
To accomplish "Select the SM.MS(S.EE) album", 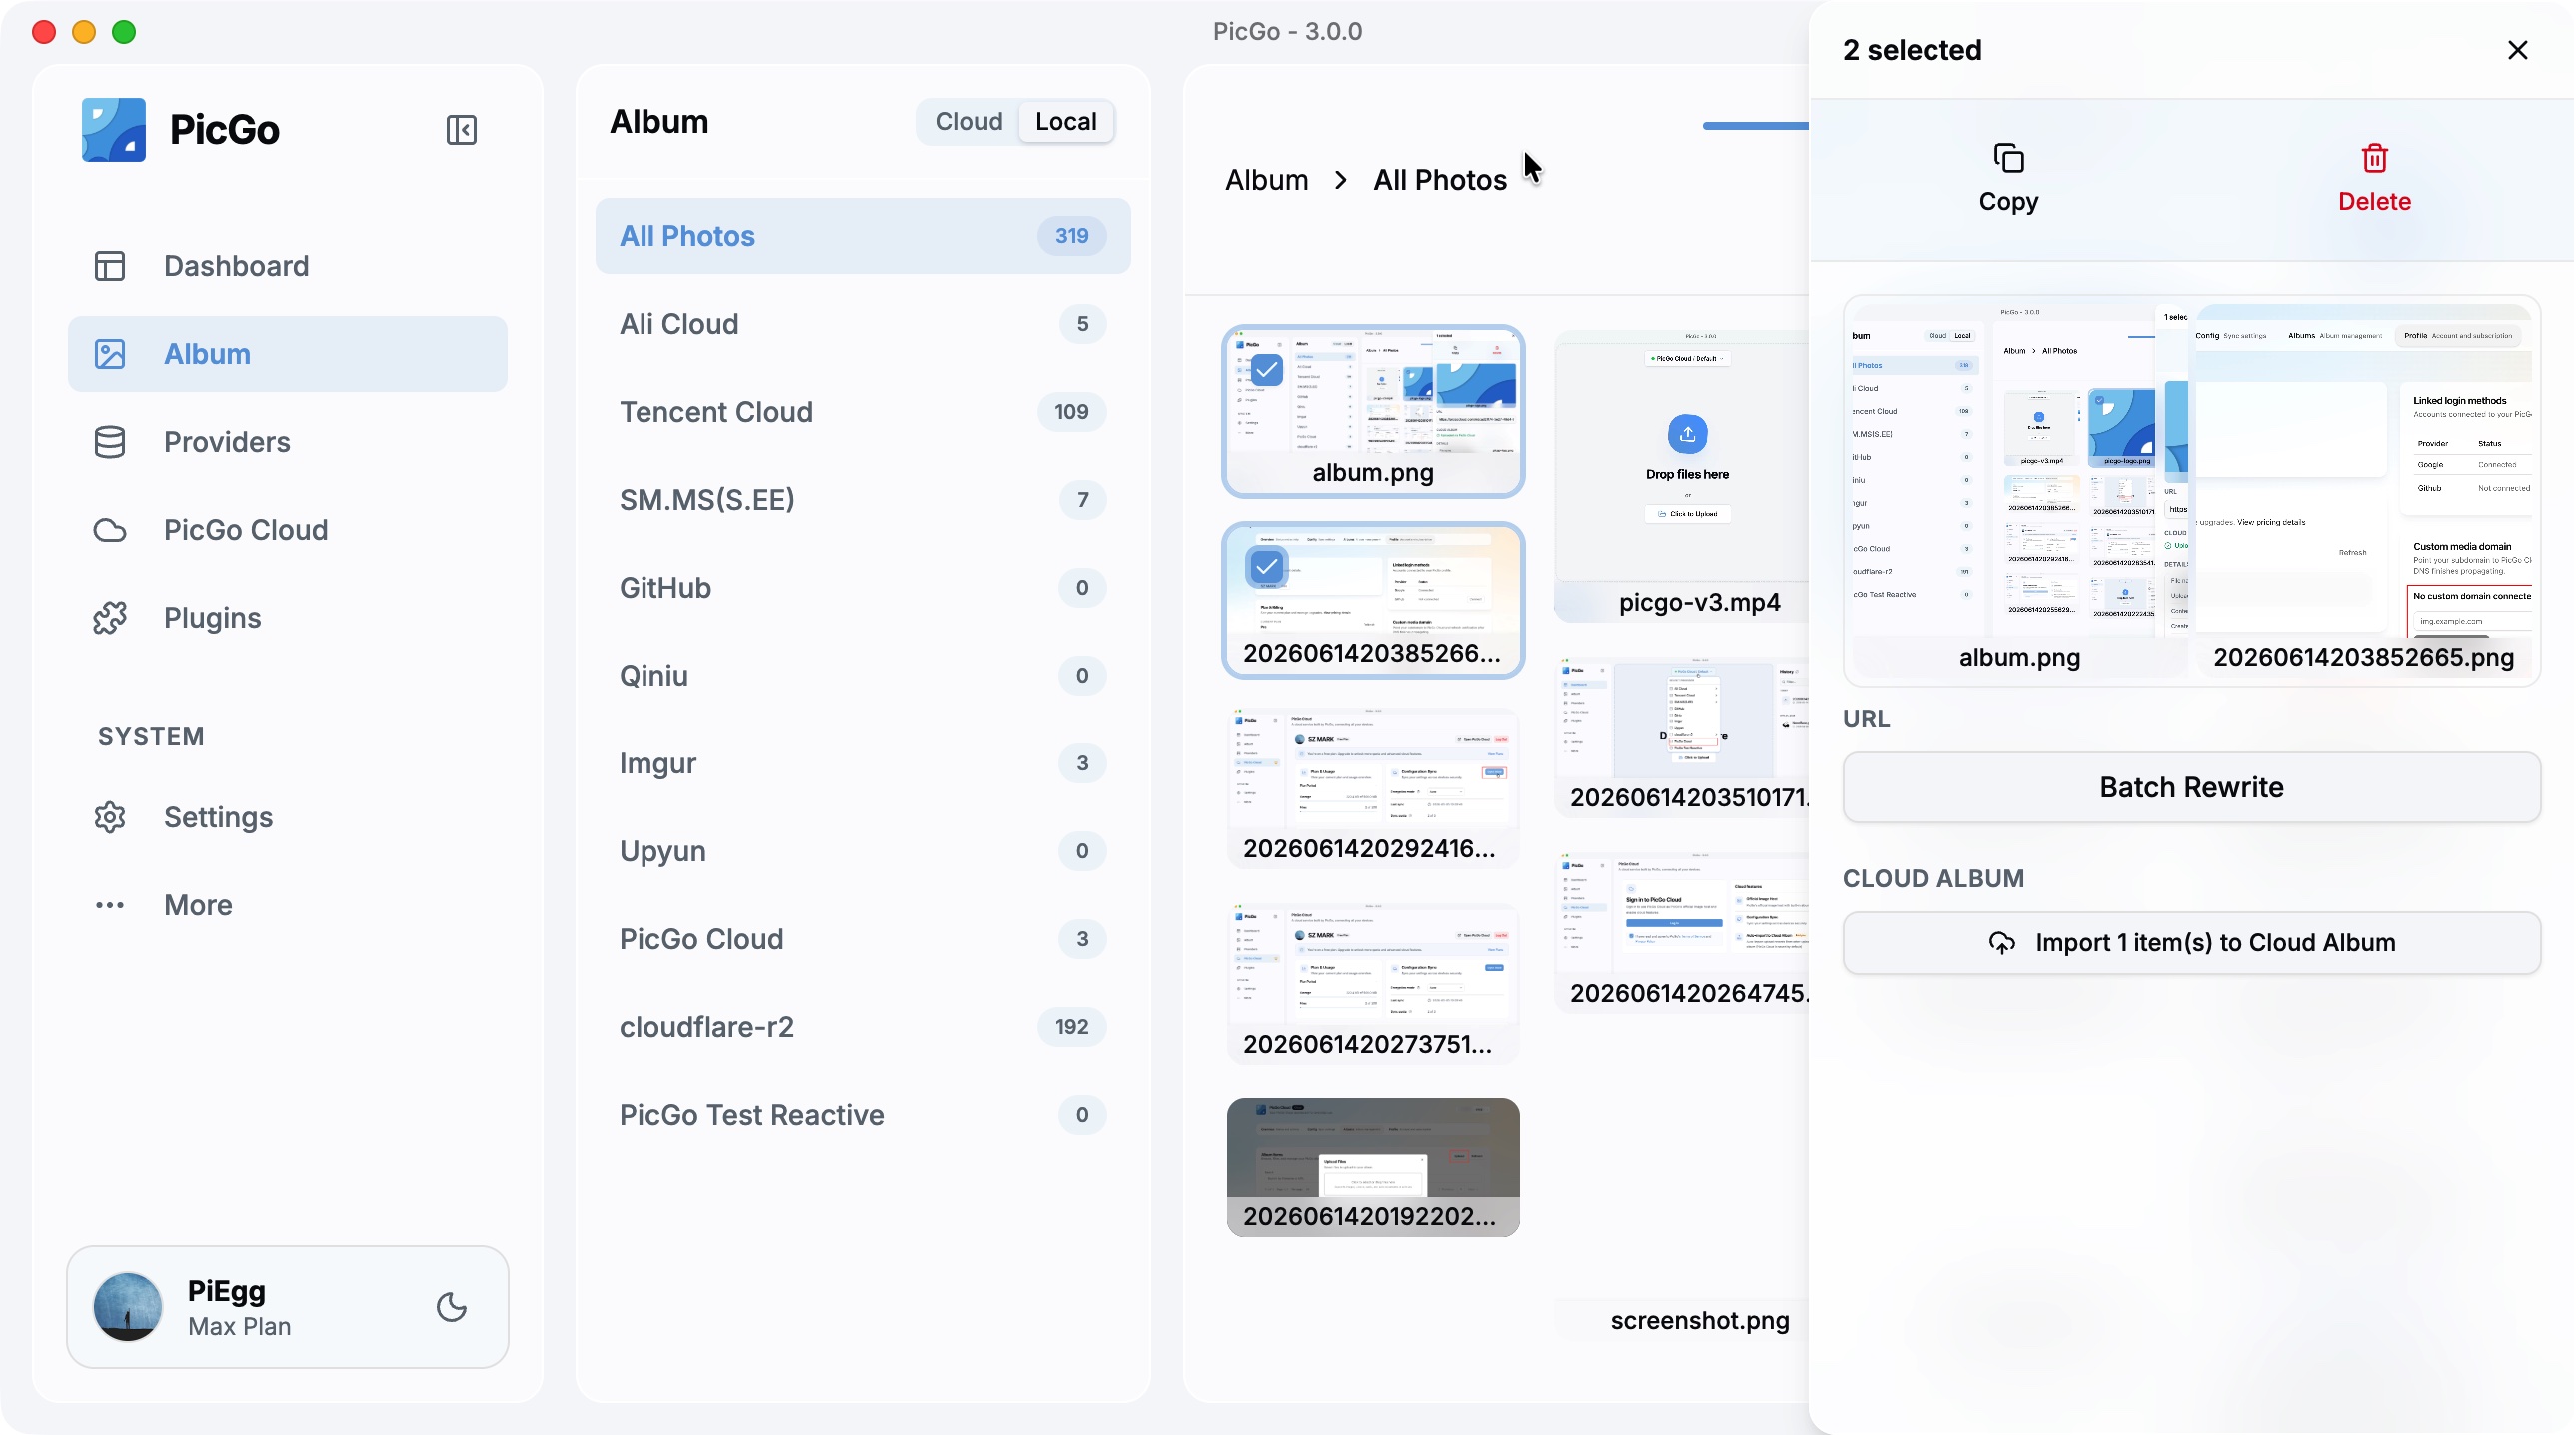I will point(863,500).
